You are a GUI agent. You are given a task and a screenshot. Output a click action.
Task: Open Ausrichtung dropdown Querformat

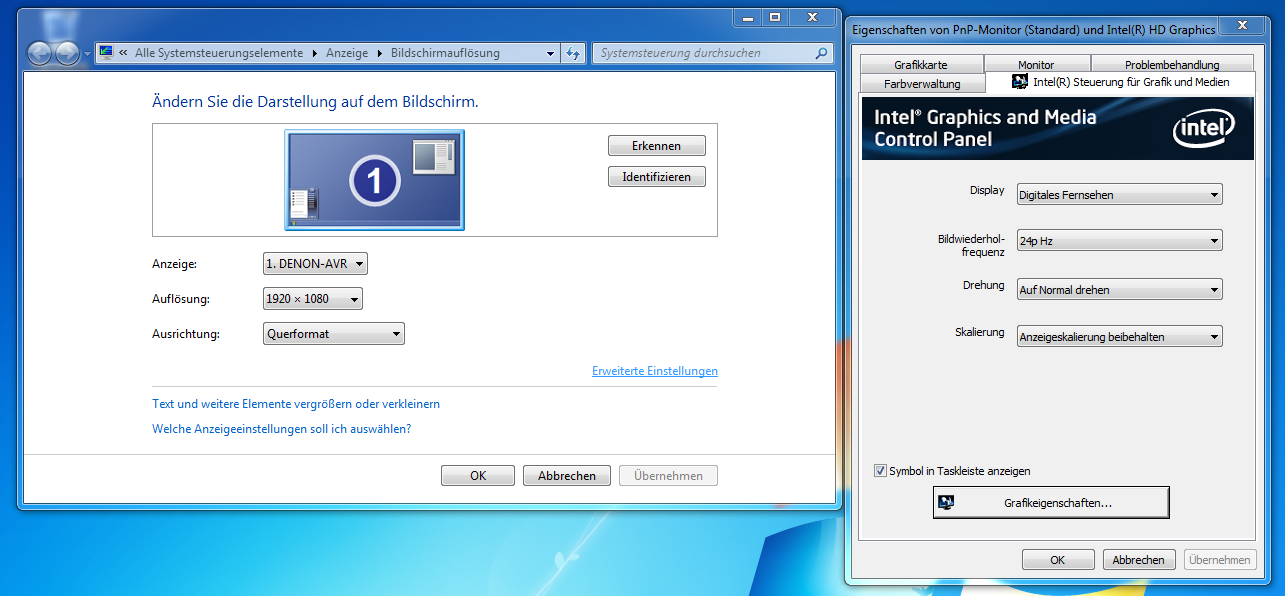click(x=333, y=334)
